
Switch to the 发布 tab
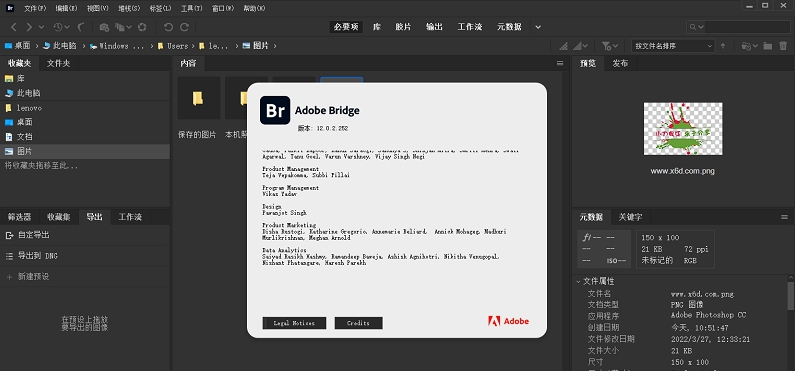(620, 63)
